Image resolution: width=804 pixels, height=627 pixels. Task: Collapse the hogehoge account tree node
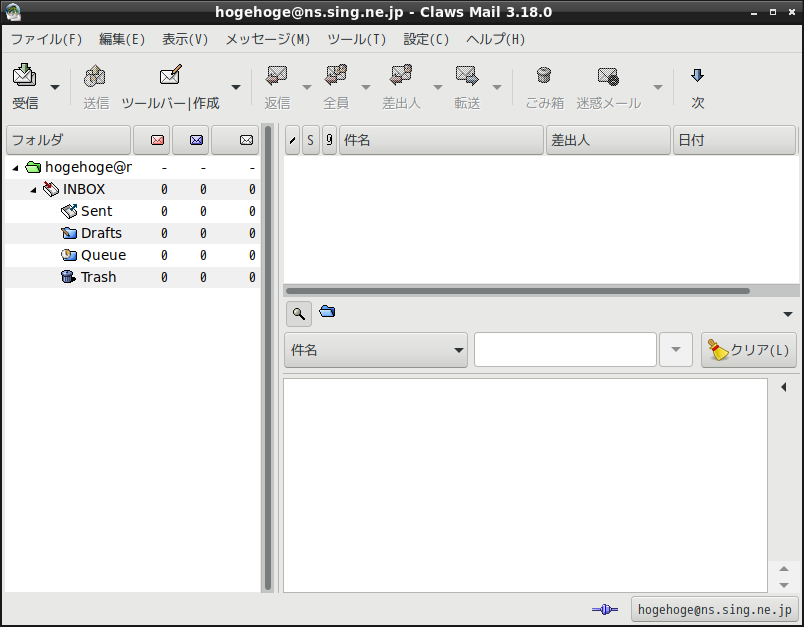point(15,168)
